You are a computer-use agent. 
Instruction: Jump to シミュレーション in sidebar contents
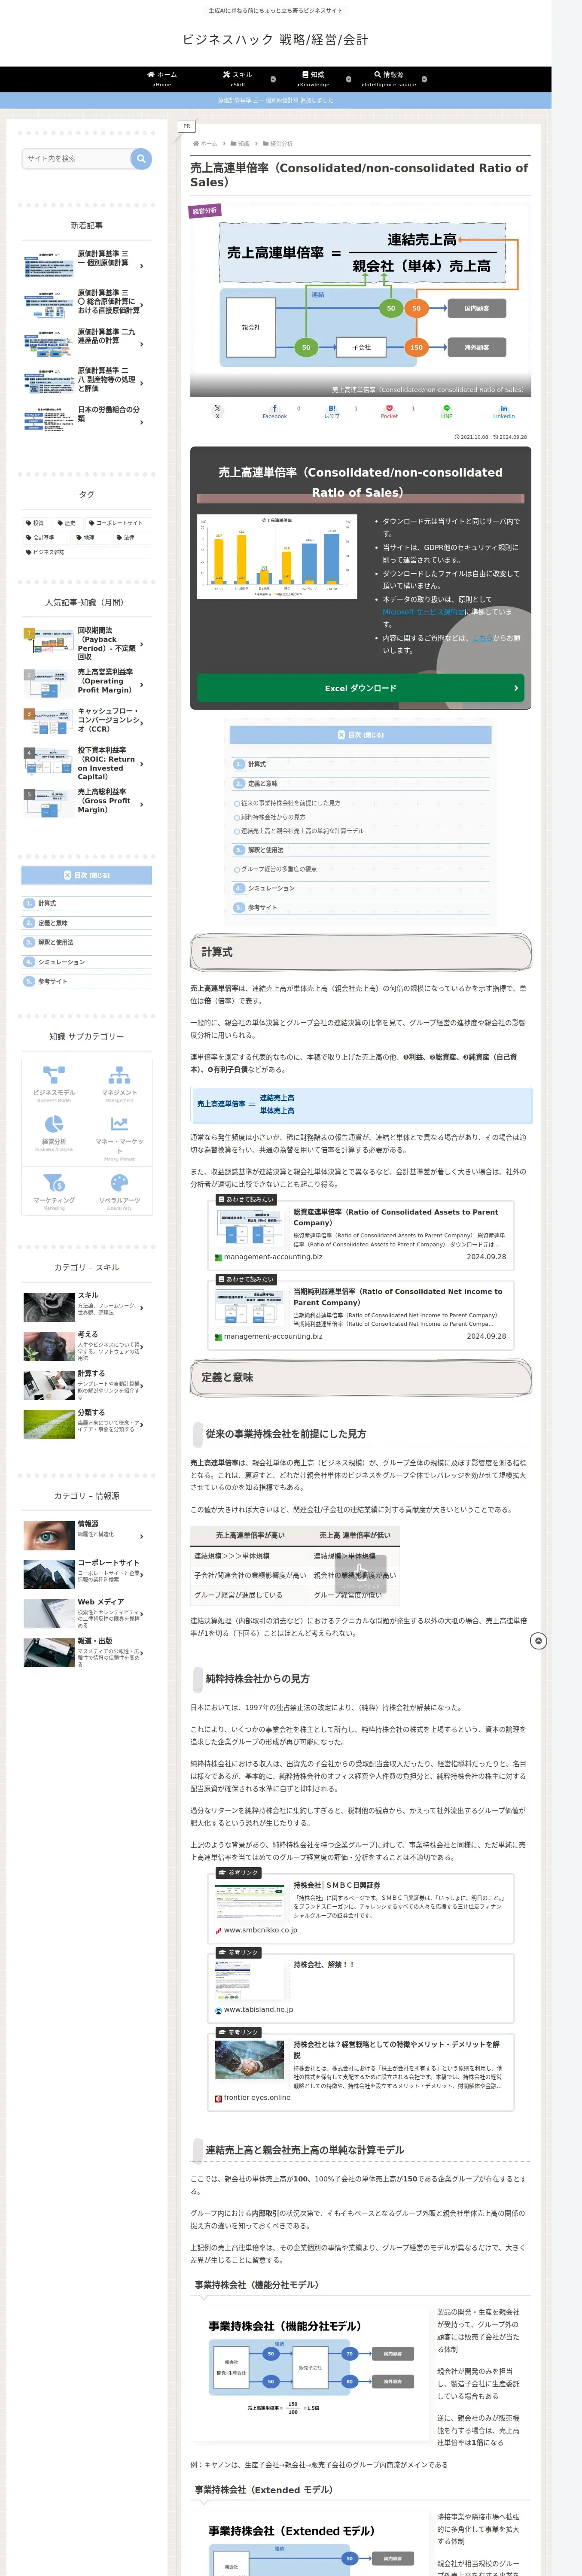pos(61,962)
